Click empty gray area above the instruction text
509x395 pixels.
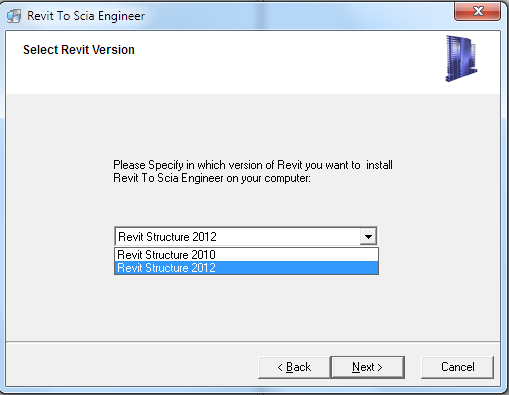pyautogui.click(x=253, y=127)
